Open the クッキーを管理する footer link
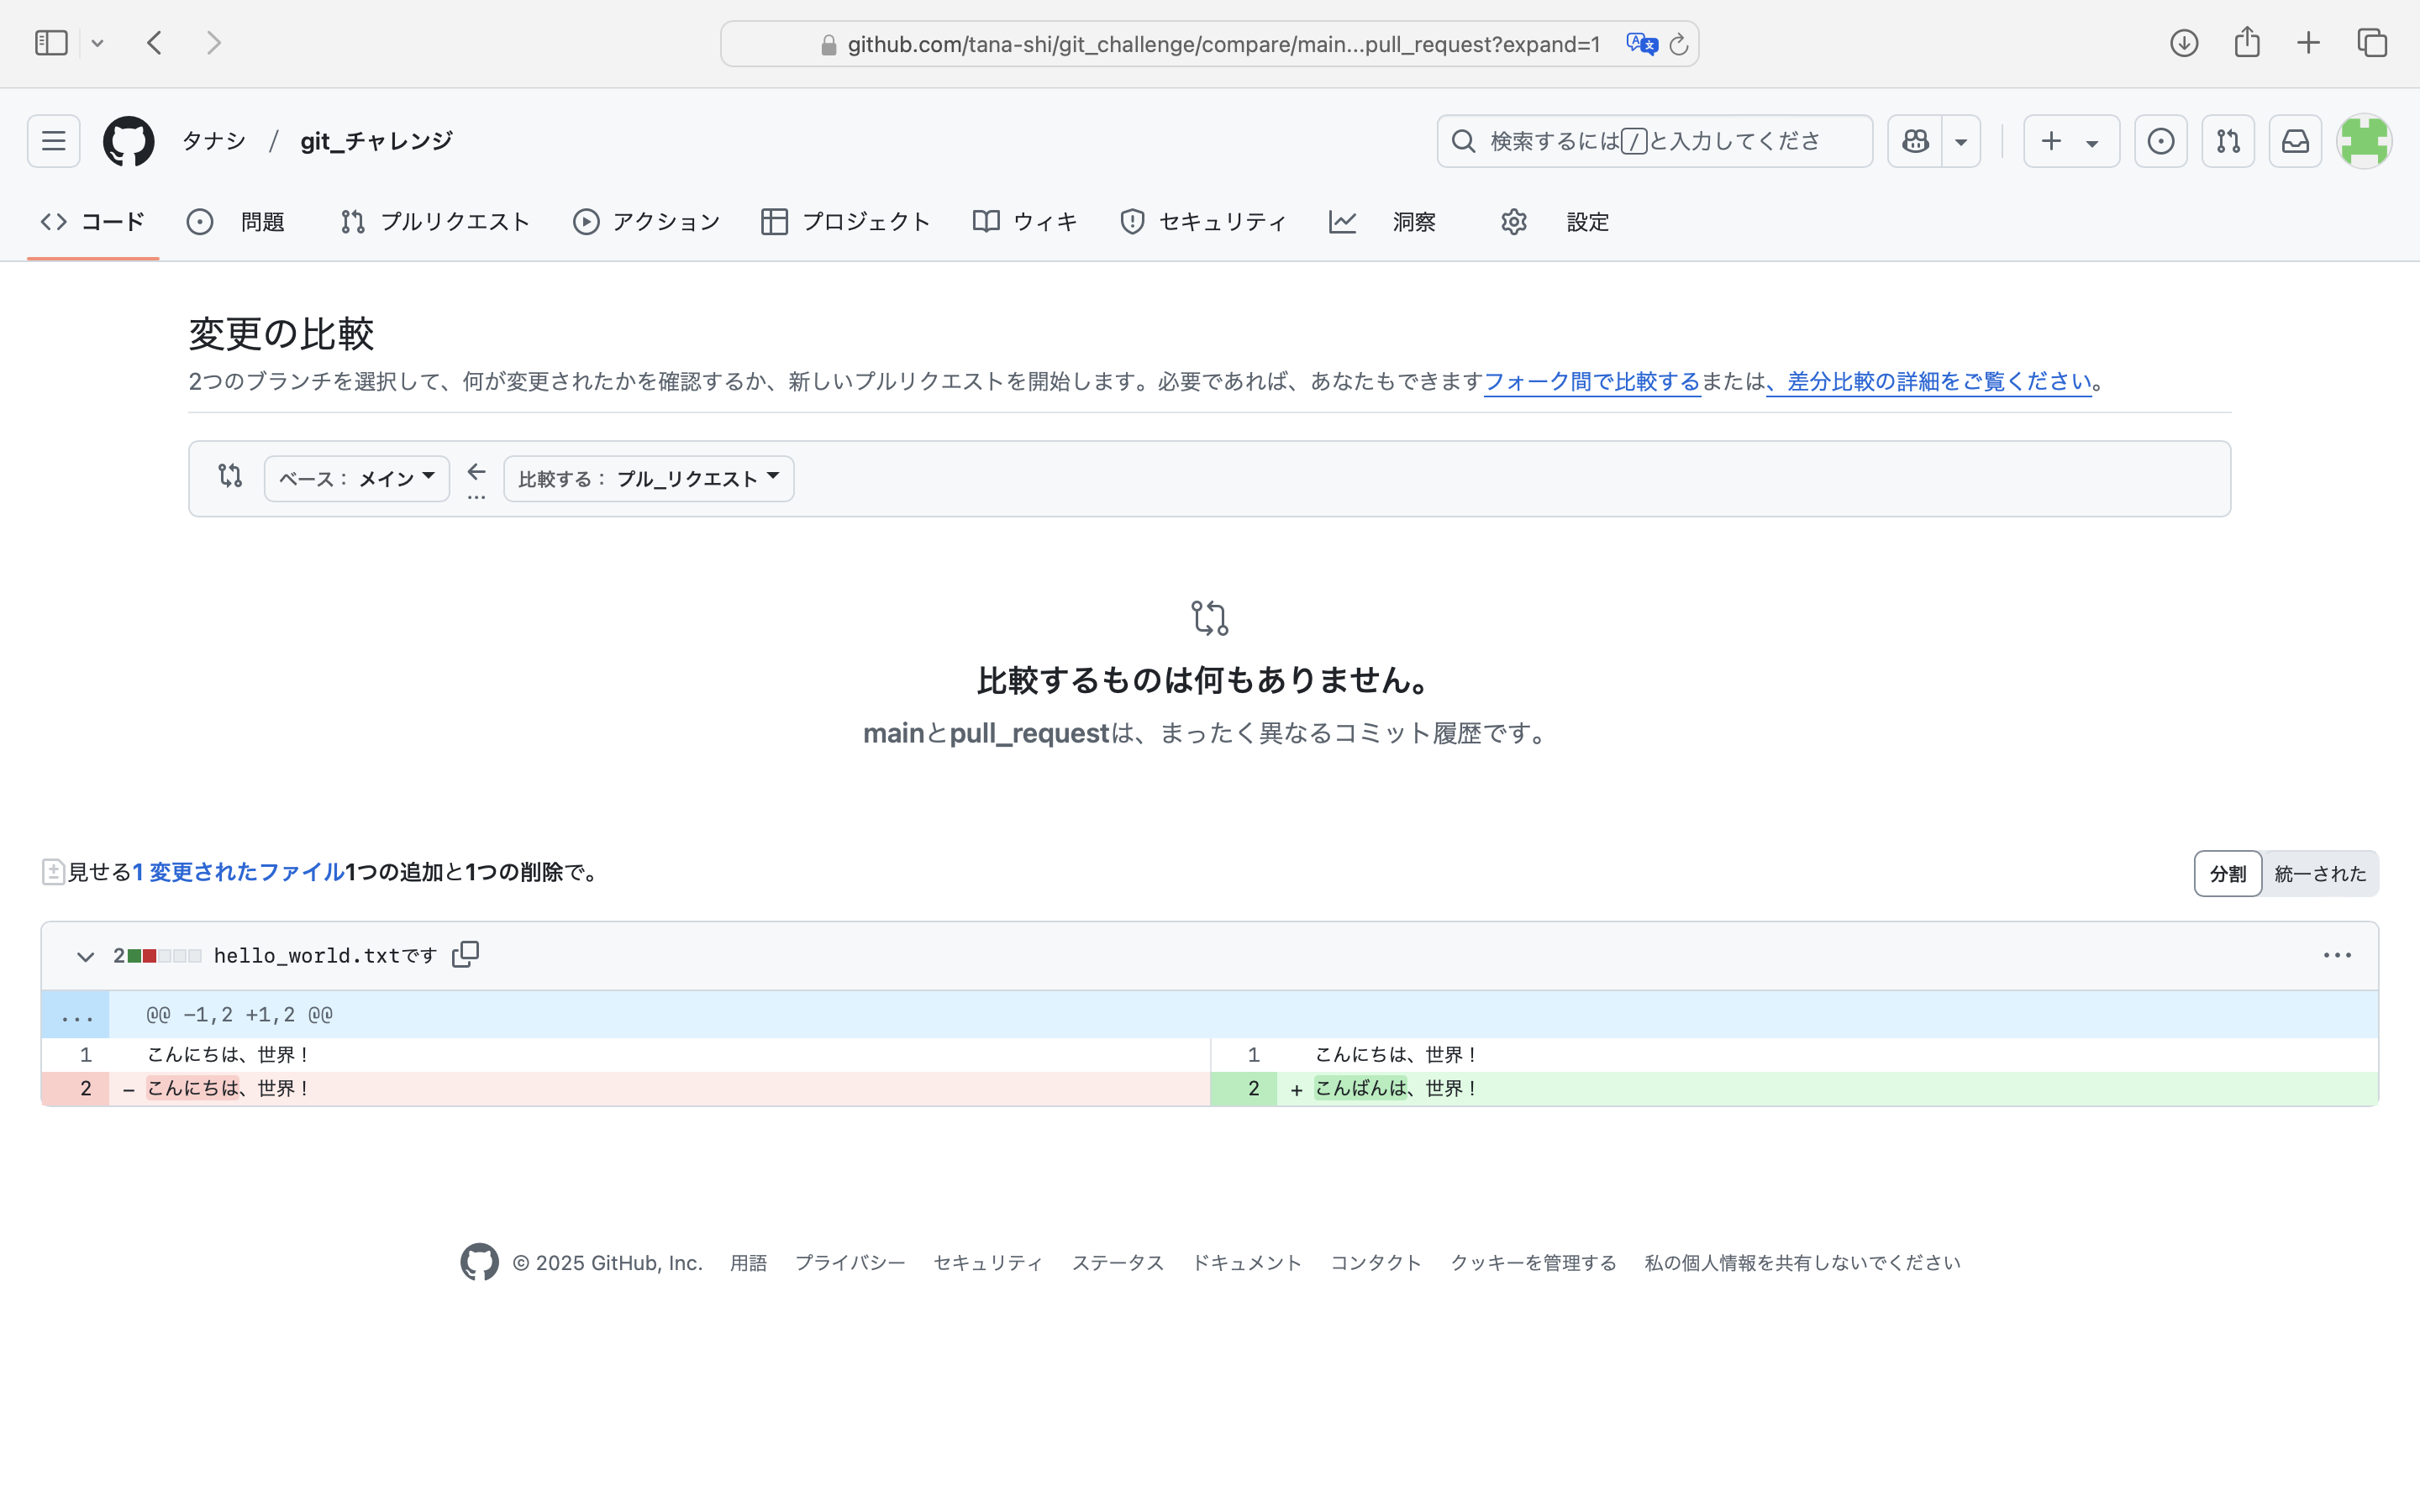Viewport: 2420px width, 1512px height. click(x=1533, y=1263)
